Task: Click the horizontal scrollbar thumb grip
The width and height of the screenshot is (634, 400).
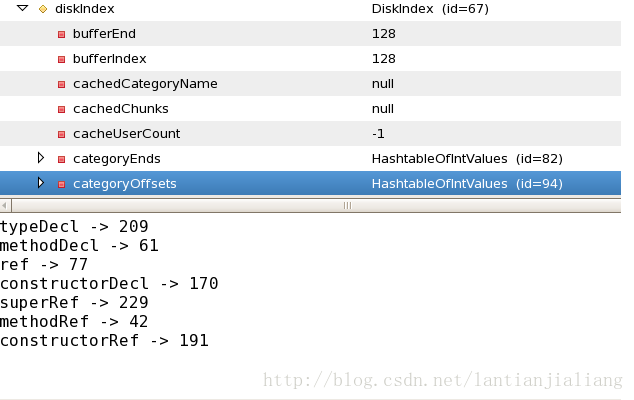Action: click(x=347, y=205)
